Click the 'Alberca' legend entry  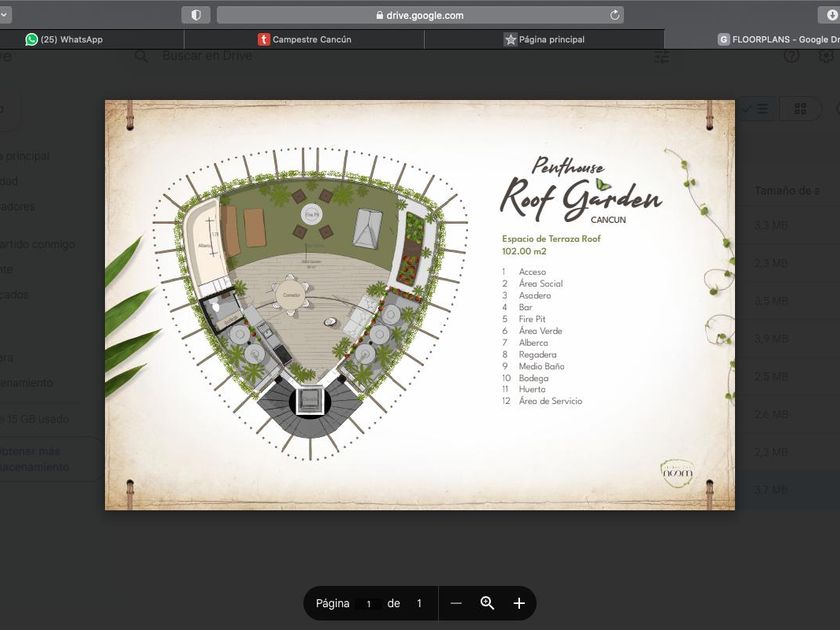pos(533,343)
